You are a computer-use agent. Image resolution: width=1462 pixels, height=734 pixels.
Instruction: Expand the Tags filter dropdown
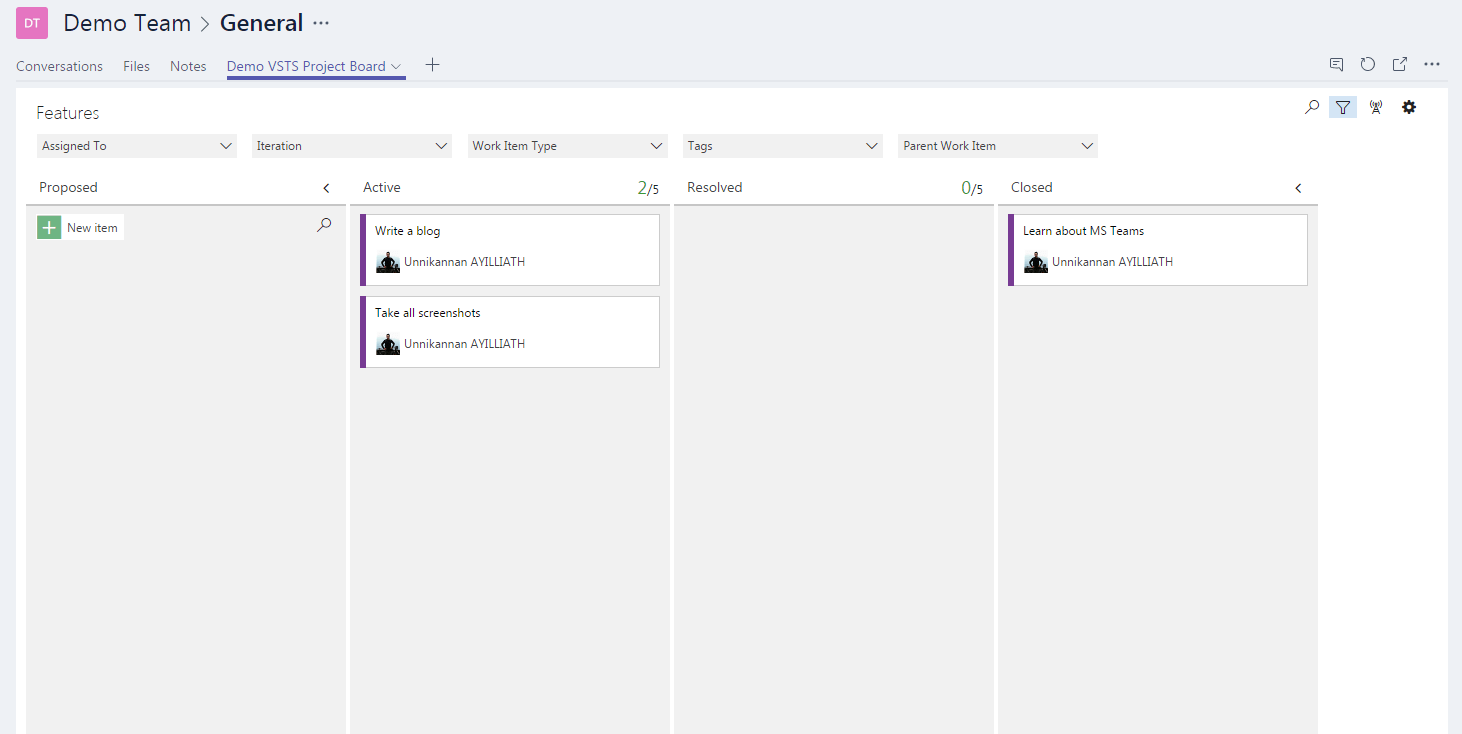tap(783, 146)
